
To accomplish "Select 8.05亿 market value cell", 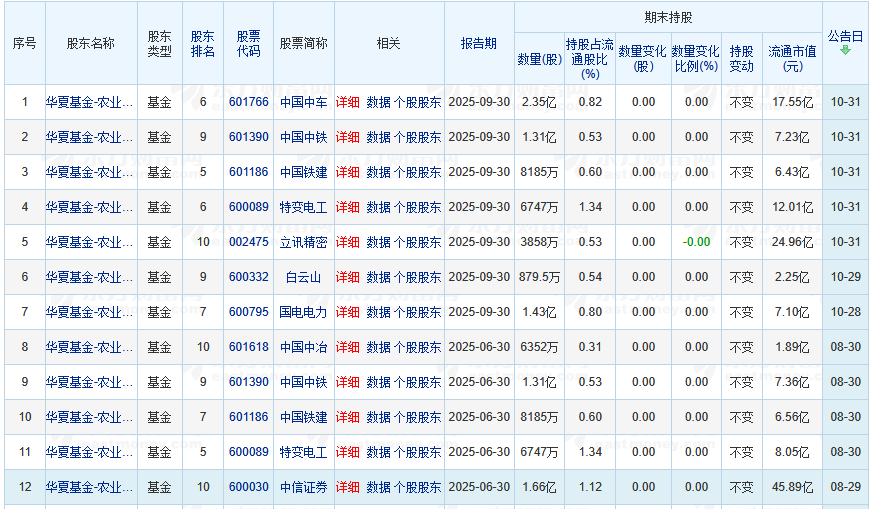I will 792,452.
